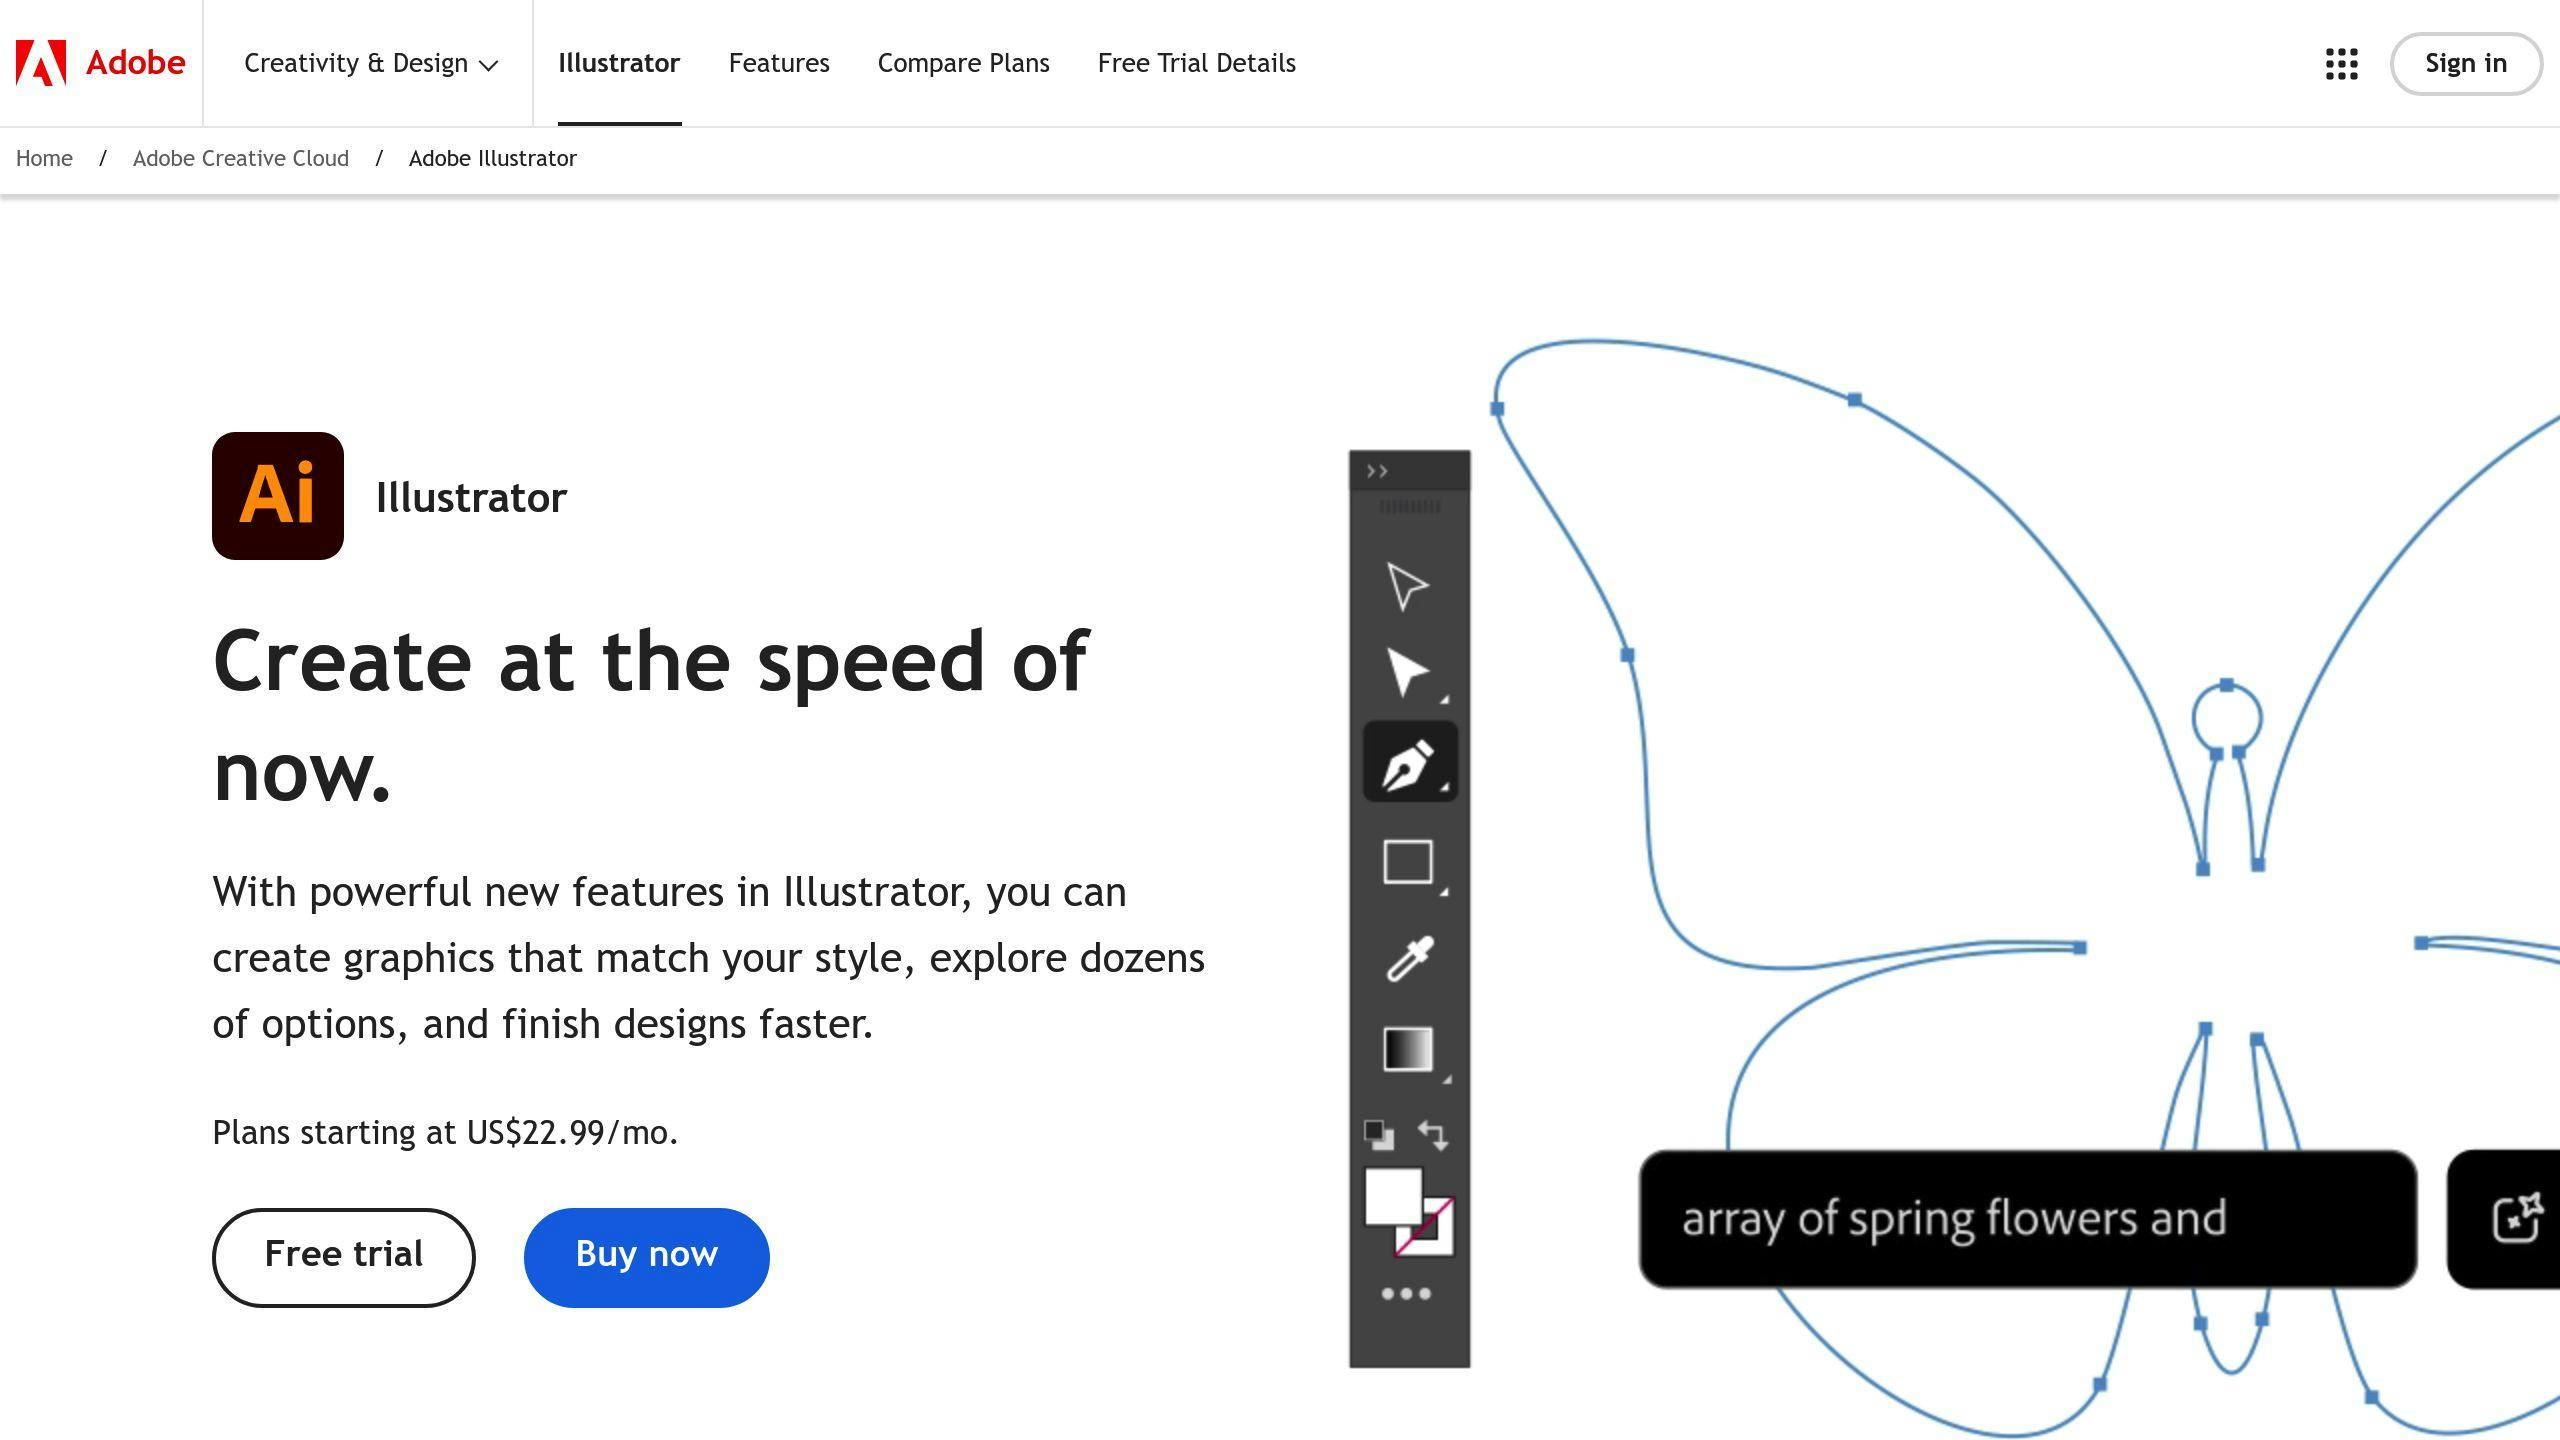Select the Illustrator tab

click(619, 63)
